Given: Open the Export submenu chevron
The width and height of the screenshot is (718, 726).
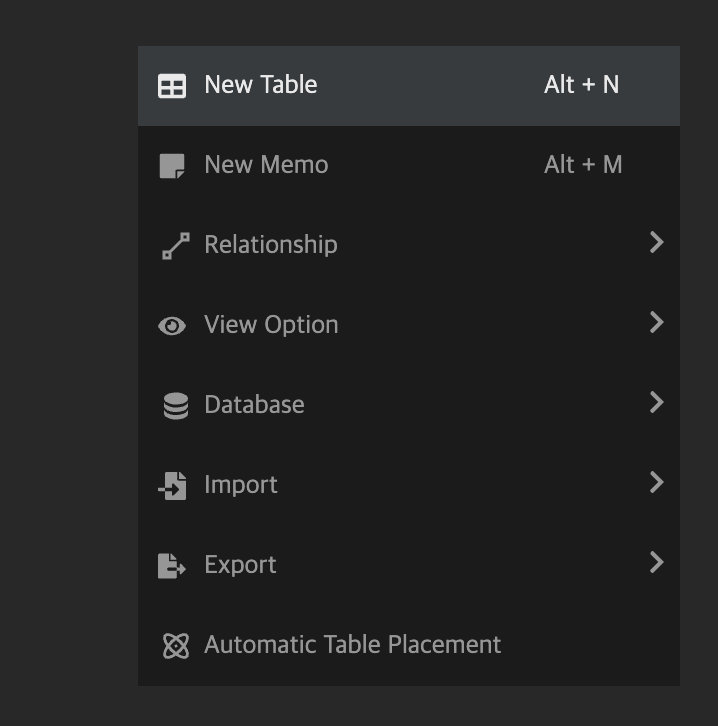Looking at the screenshot, I should [x=656, y=562].
